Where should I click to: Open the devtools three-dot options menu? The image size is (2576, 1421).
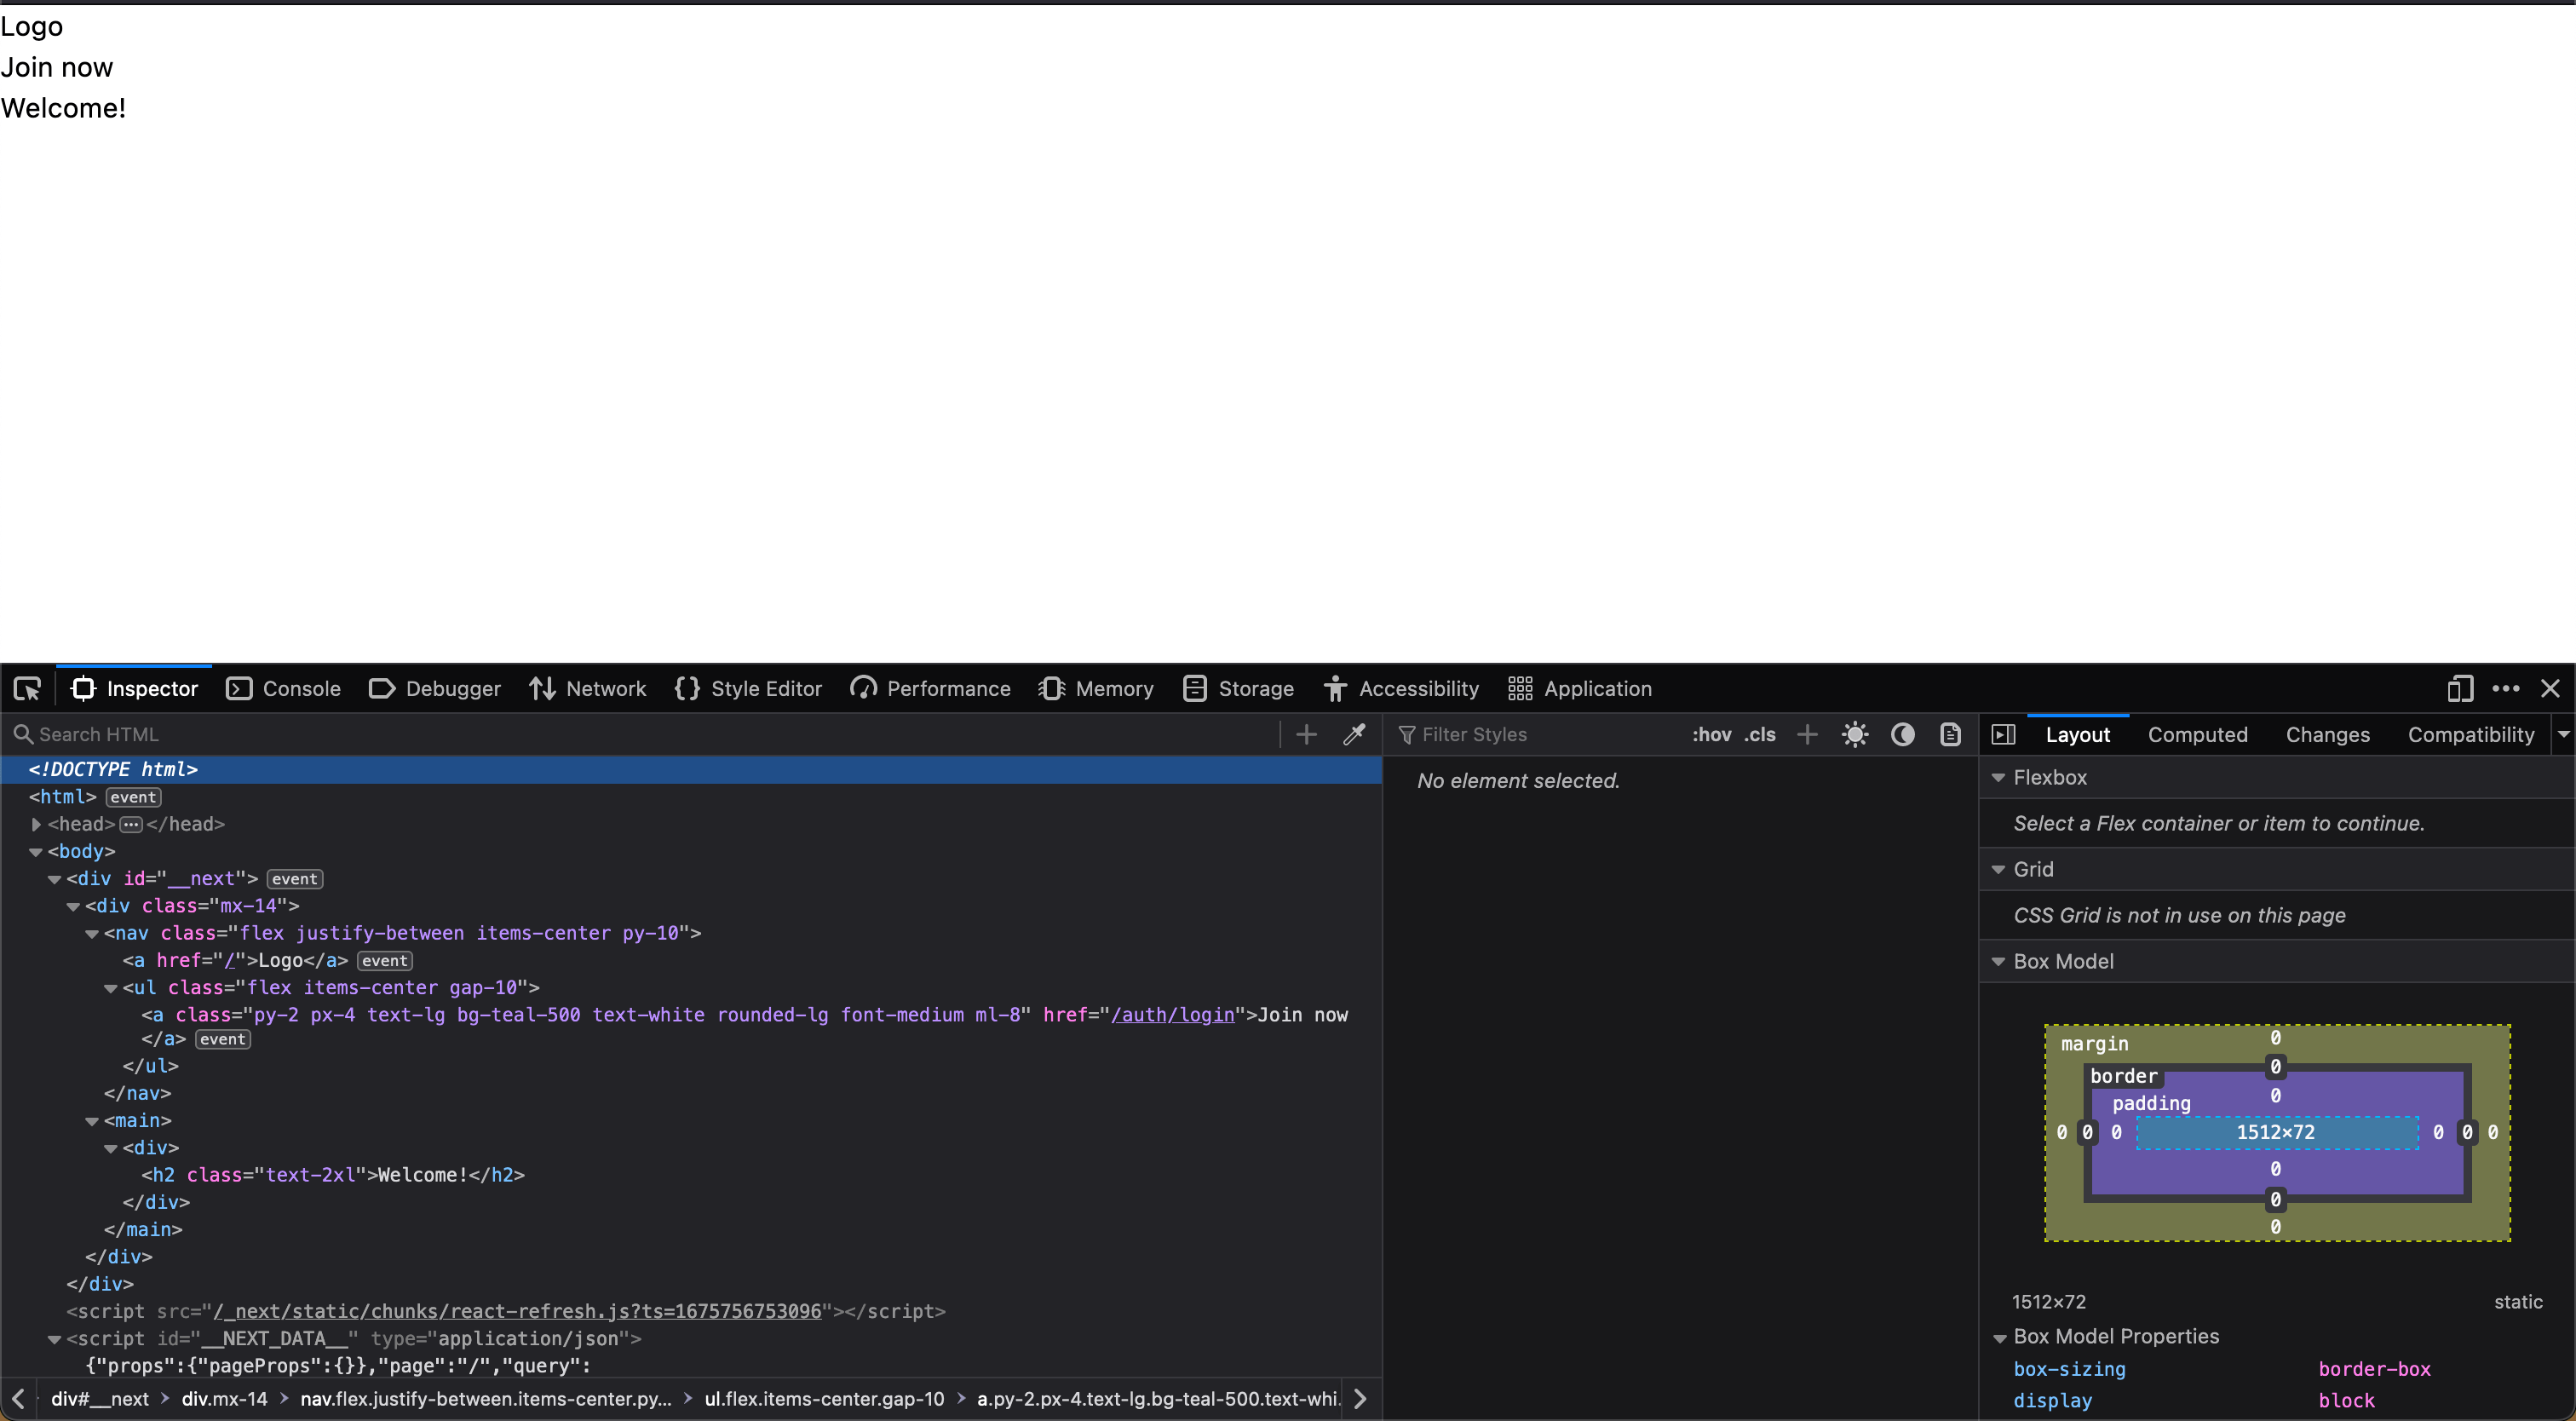[x=2505, y=688]
